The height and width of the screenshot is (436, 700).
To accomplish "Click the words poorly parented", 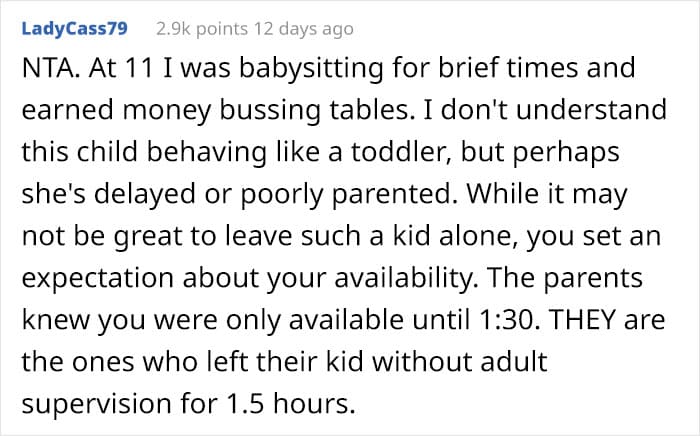I will point(349,194).
